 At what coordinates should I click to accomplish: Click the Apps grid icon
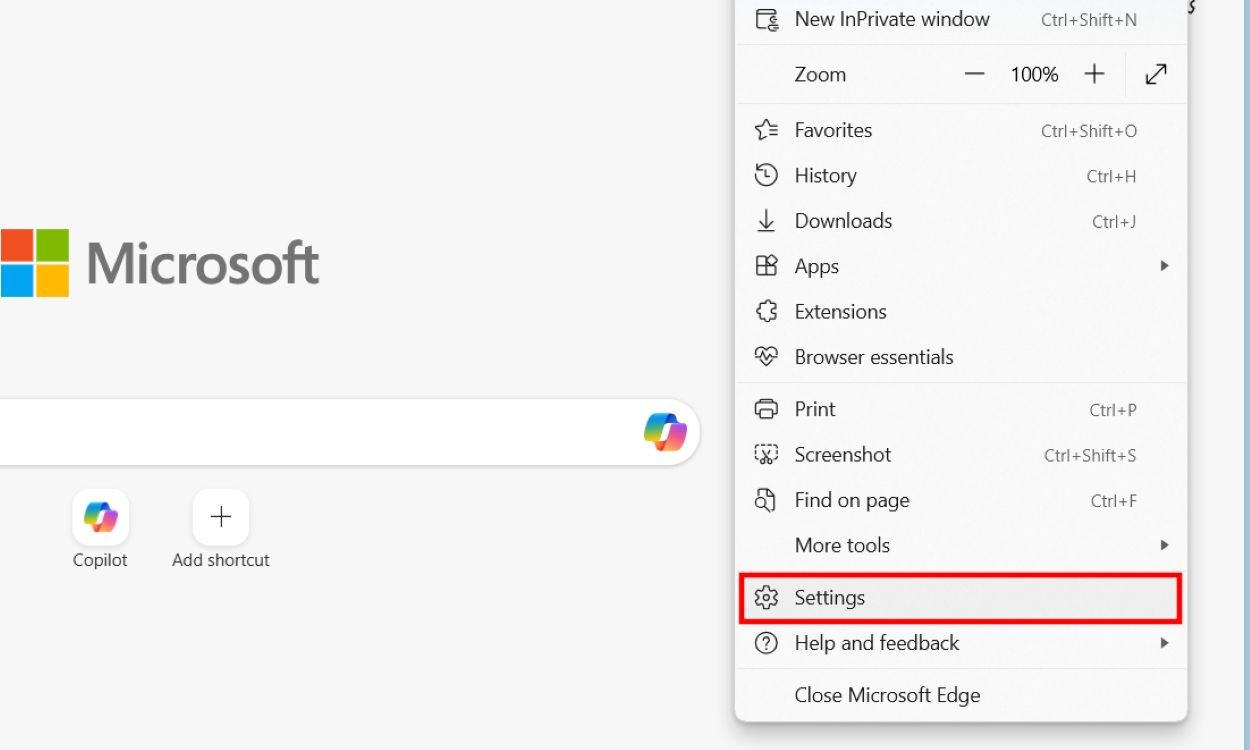tap(766, 266)
